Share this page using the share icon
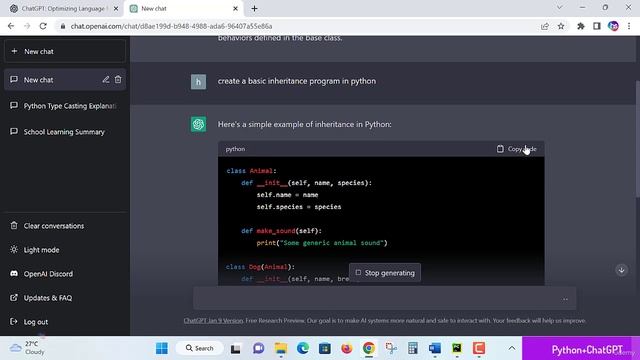 pyautogui.click(x=545, y=26)
